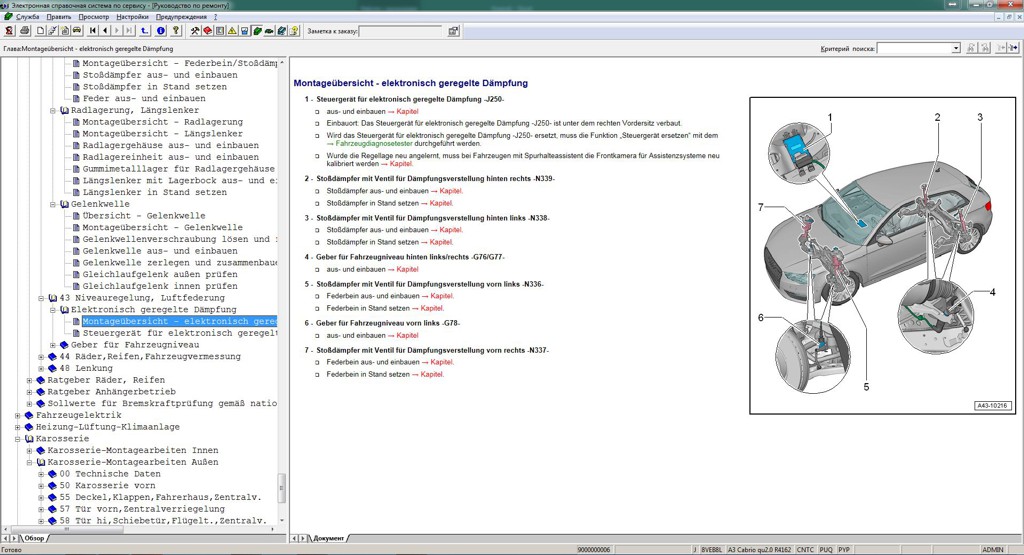Select Ratgeber Anhängerbetrieb tree item
This screenshot has width=1024, height=555.
coord(111,392)
